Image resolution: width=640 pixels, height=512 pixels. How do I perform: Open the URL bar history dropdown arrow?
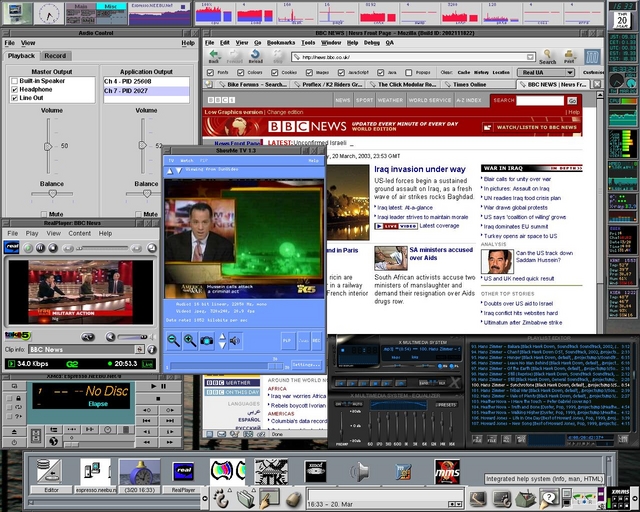[530, 57]
